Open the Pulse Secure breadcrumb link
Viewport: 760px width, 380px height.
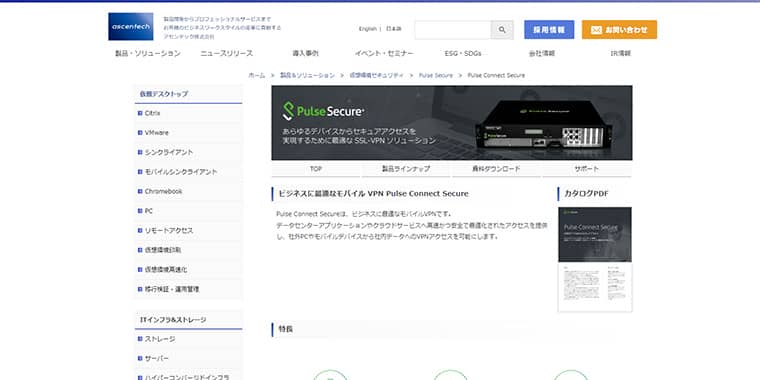(436, 76)
